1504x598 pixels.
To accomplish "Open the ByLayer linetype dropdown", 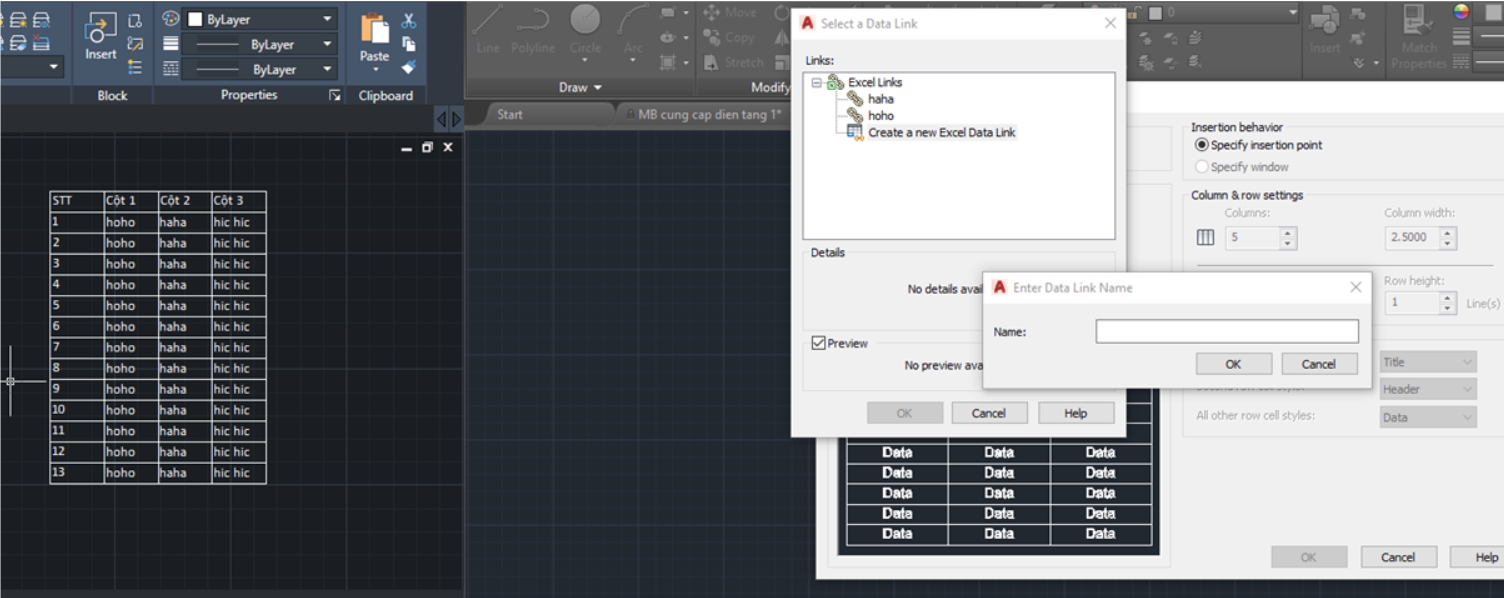I will 328,69.
